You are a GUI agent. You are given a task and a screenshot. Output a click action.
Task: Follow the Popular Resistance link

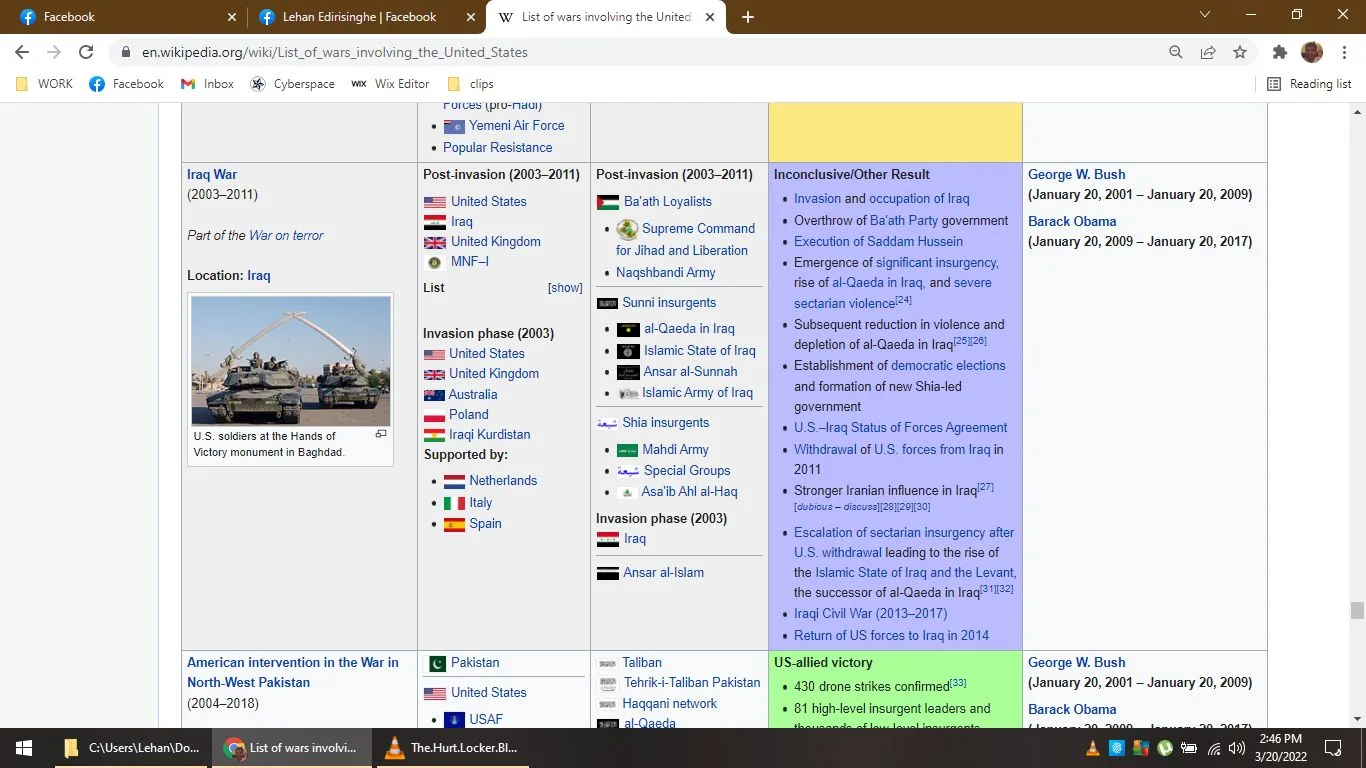coord(497,147)
